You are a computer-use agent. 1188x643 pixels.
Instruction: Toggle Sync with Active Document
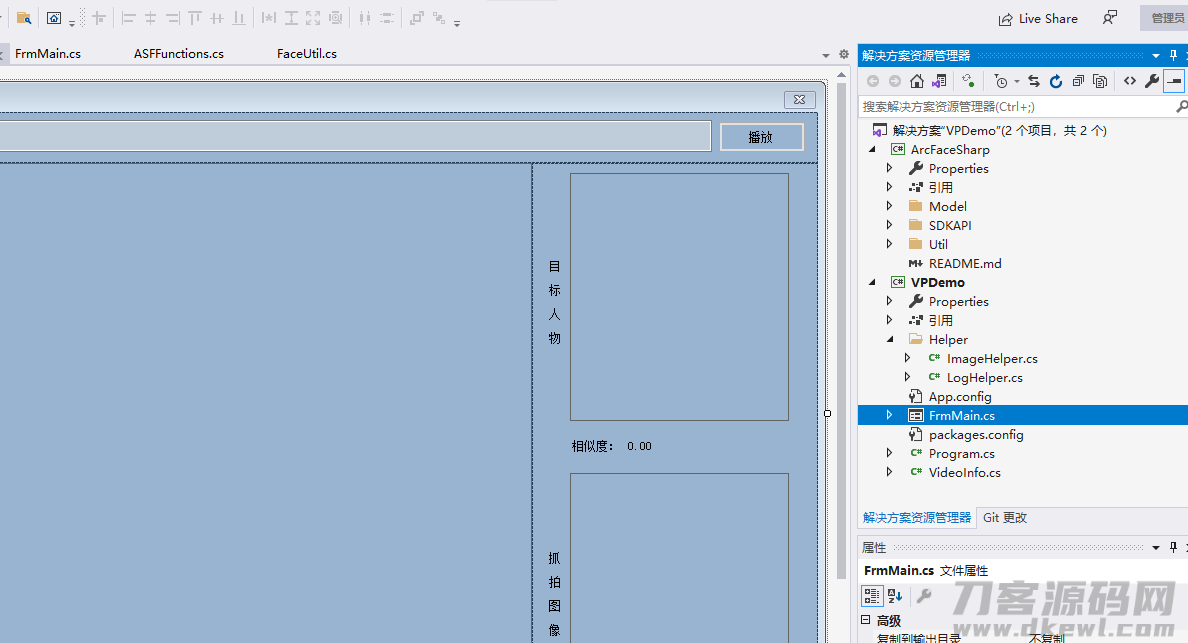(1033, 81)
